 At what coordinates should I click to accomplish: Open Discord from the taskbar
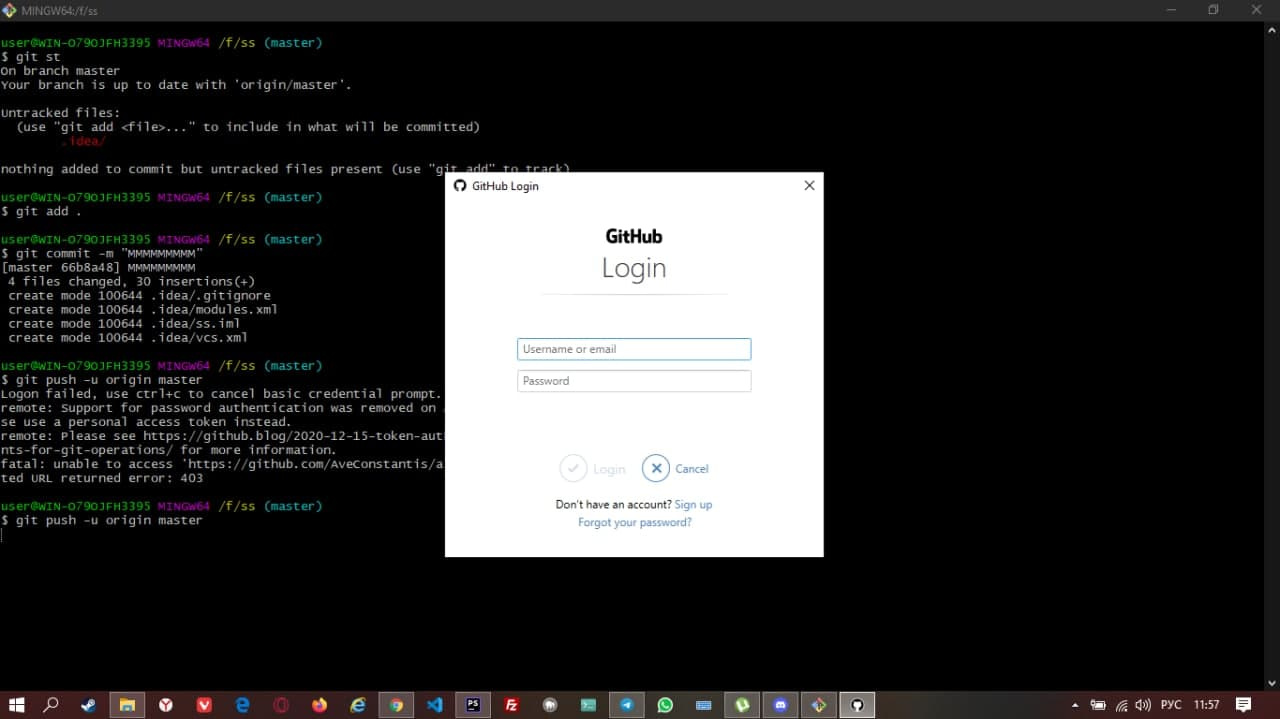pos(780,705)
